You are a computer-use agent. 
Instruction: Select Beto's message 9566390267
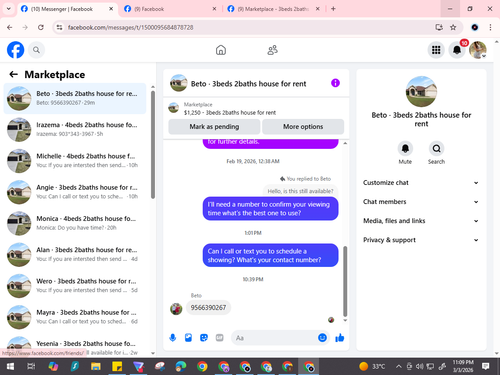coord(208,307)
